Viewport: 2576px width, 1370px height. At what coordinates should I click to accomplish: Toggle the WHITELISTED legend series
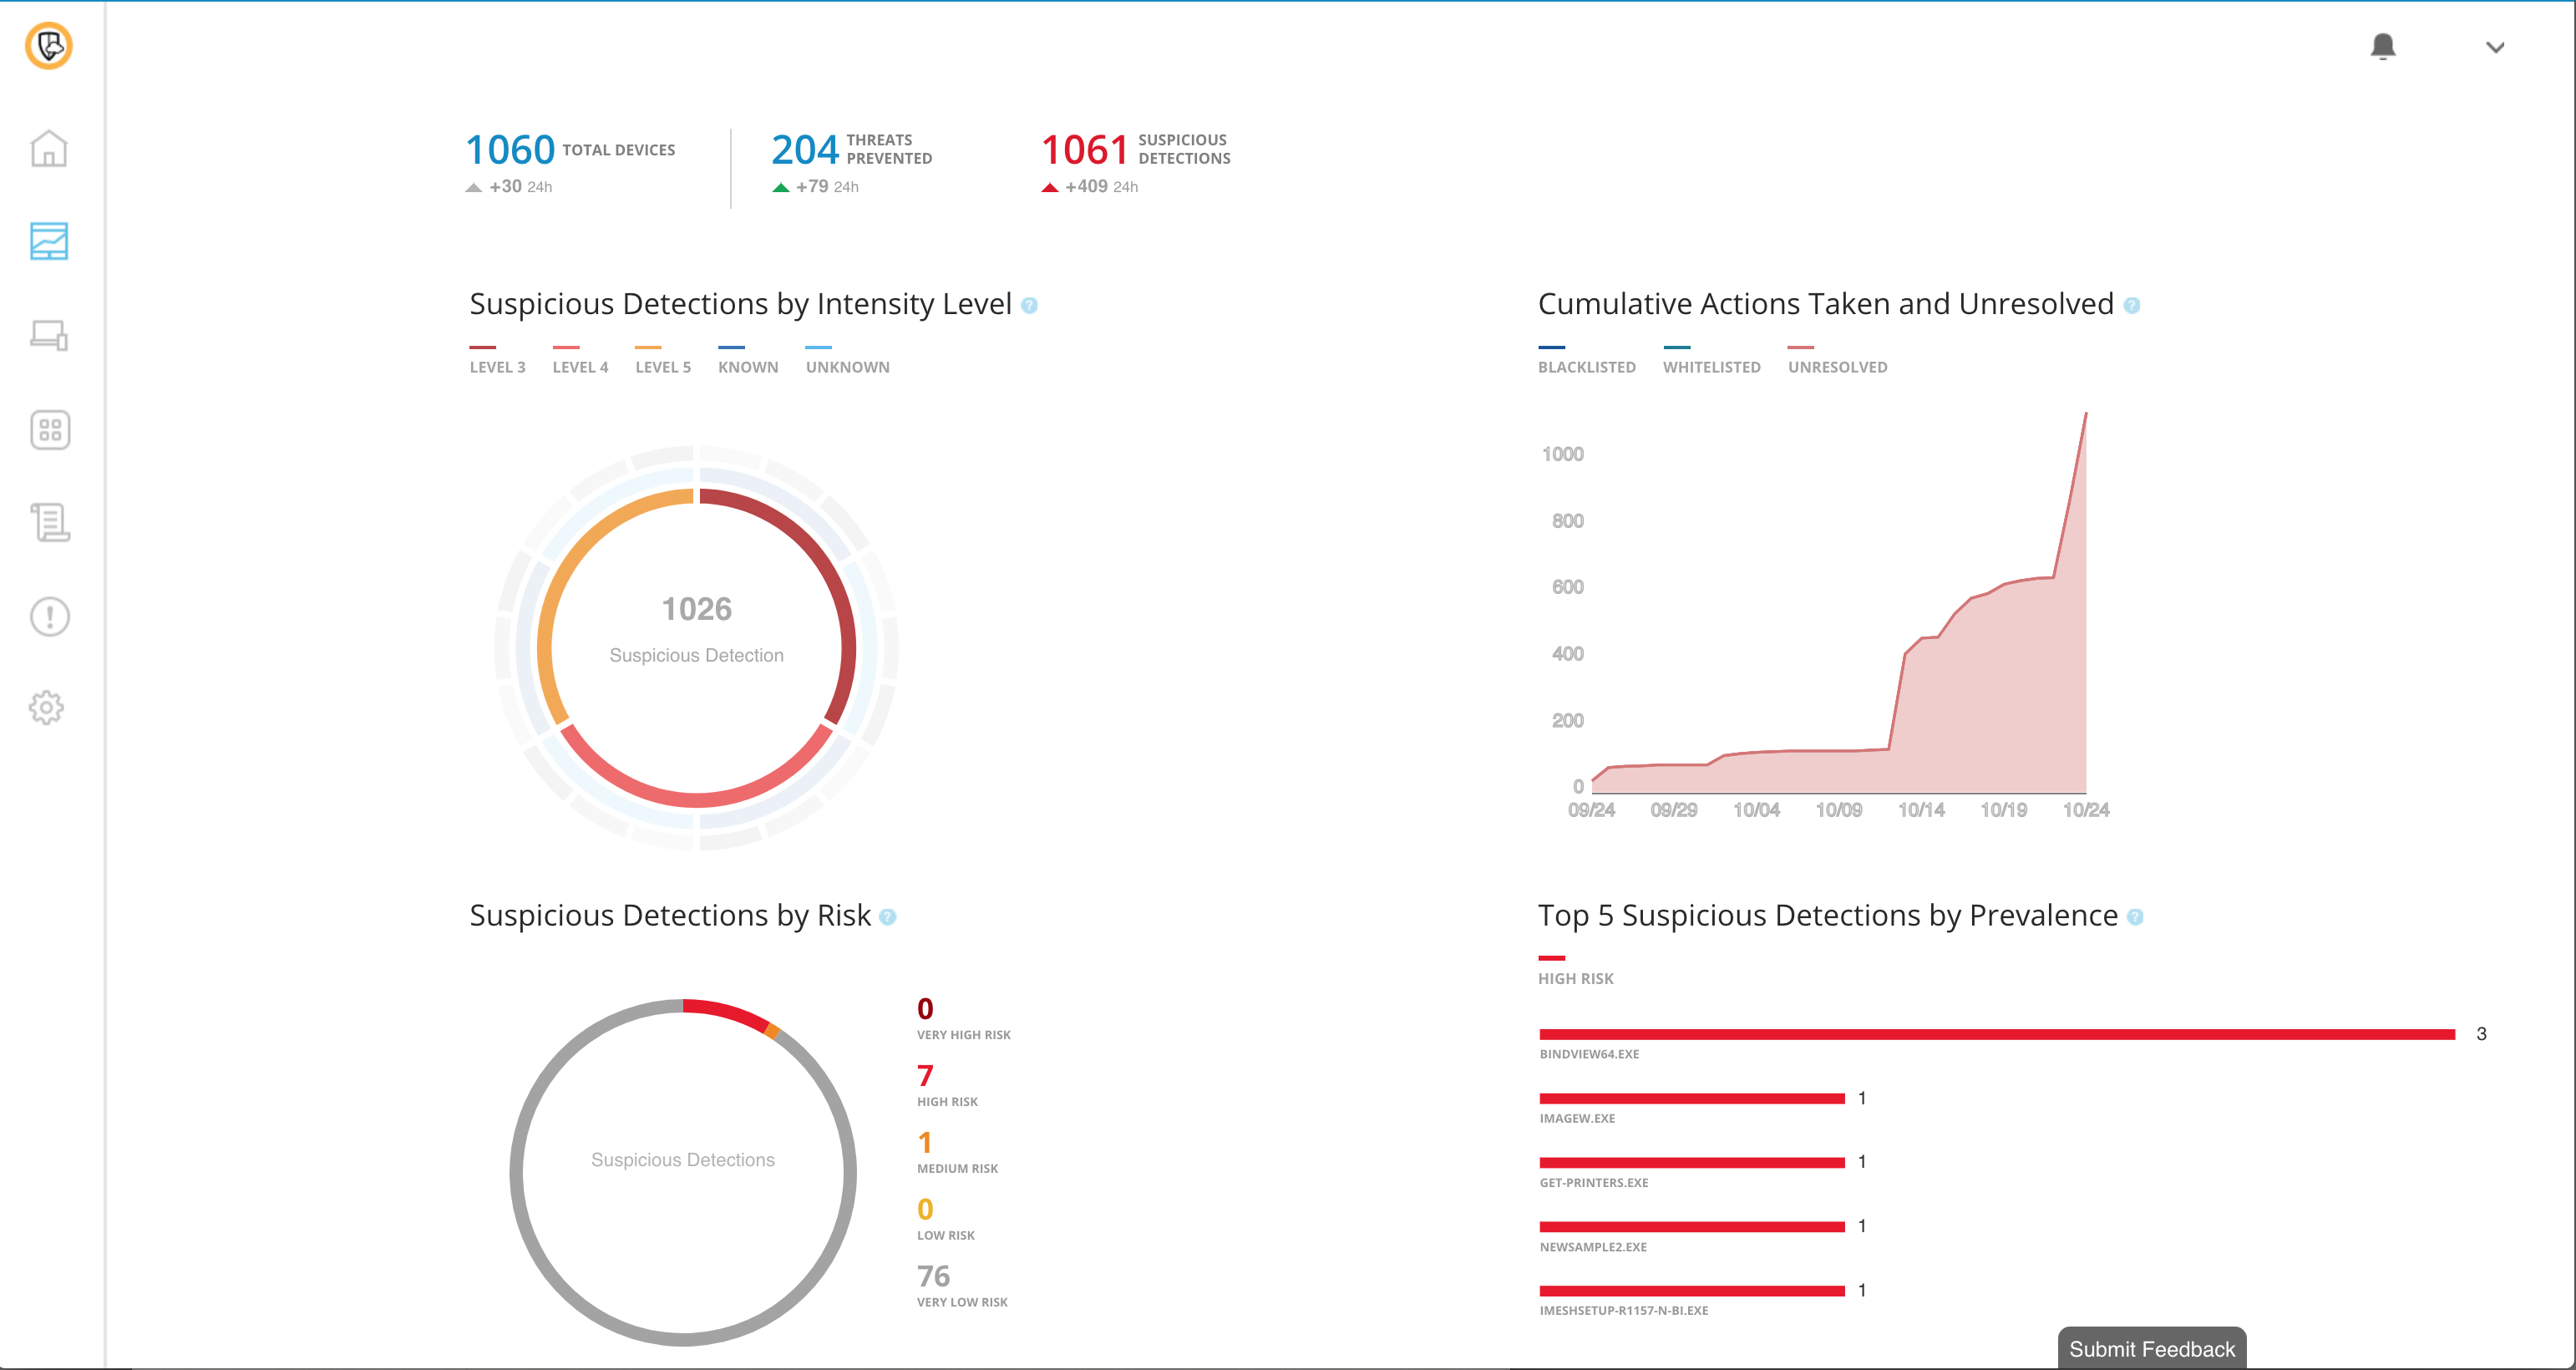pos(1711,366)
